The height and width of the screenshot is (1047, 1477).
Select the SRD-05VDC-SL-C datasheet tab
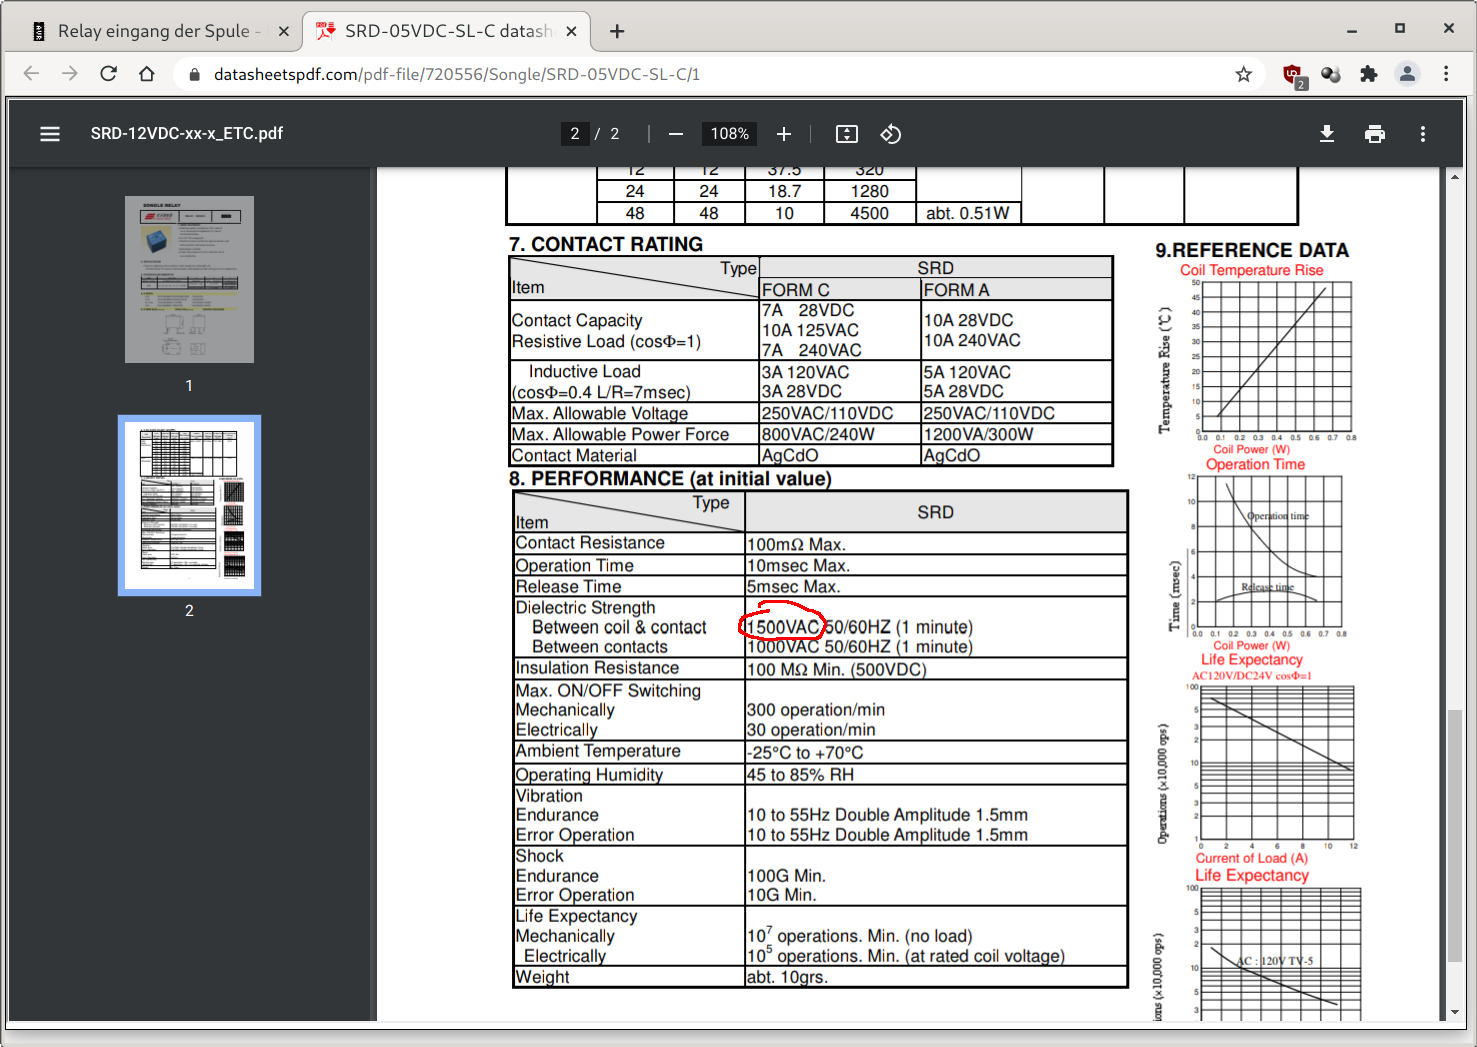point(446,31)
